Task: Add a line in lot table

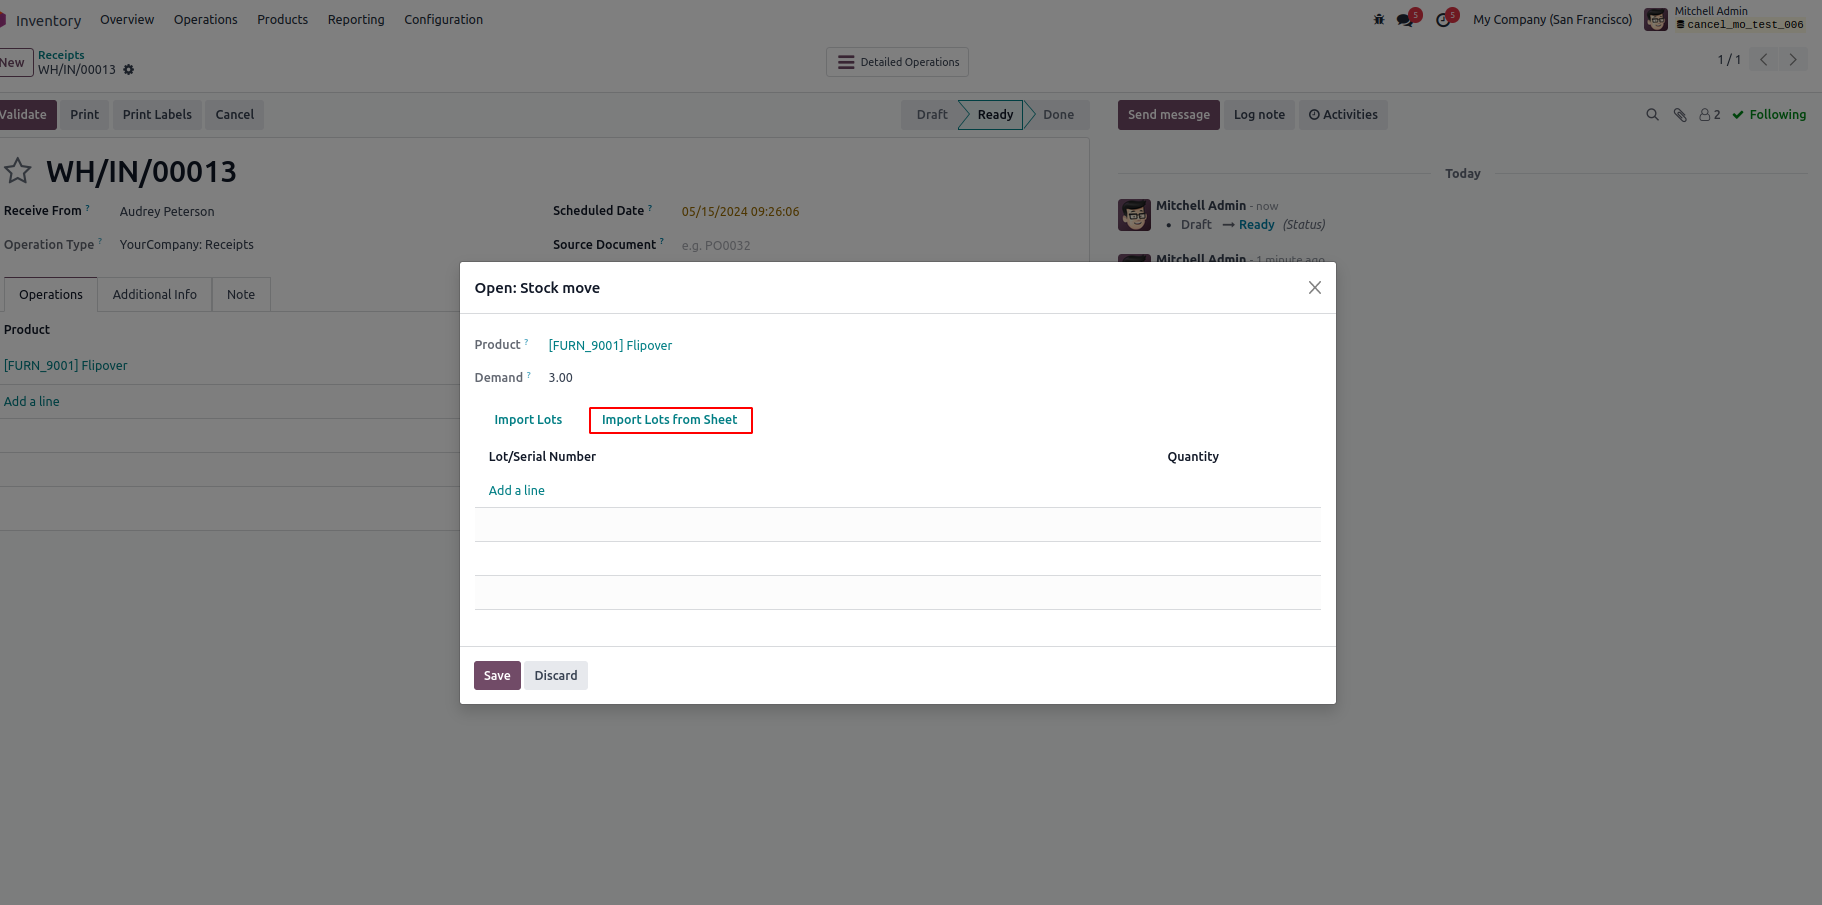Action: click(x=516, y=491)
